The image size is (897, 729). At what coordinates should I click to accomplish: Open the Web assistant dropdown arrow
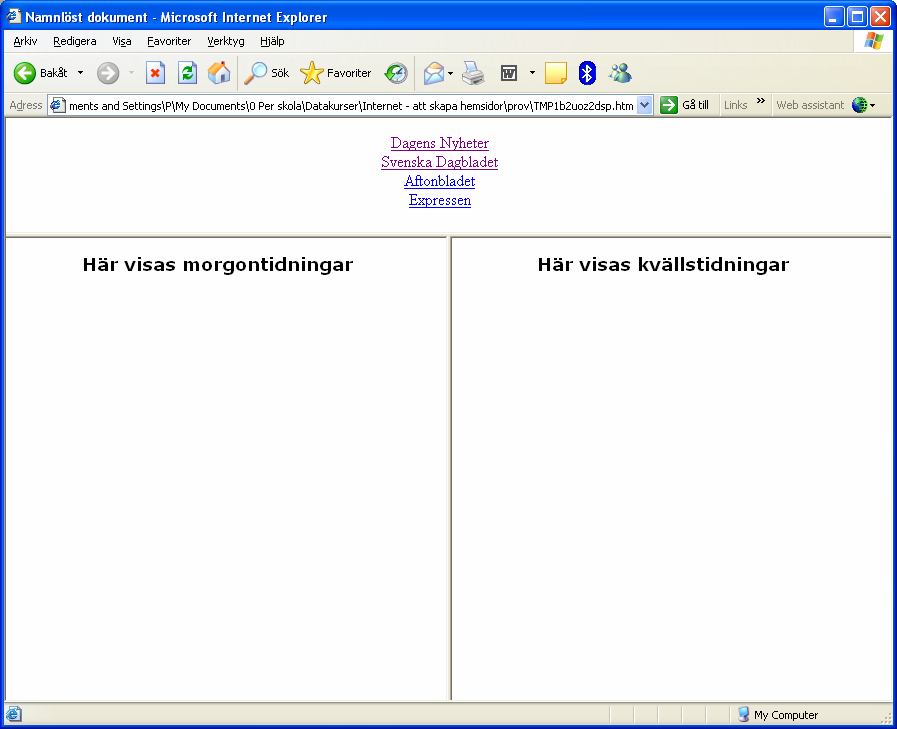pyautogui.click(x=872, y=105)
